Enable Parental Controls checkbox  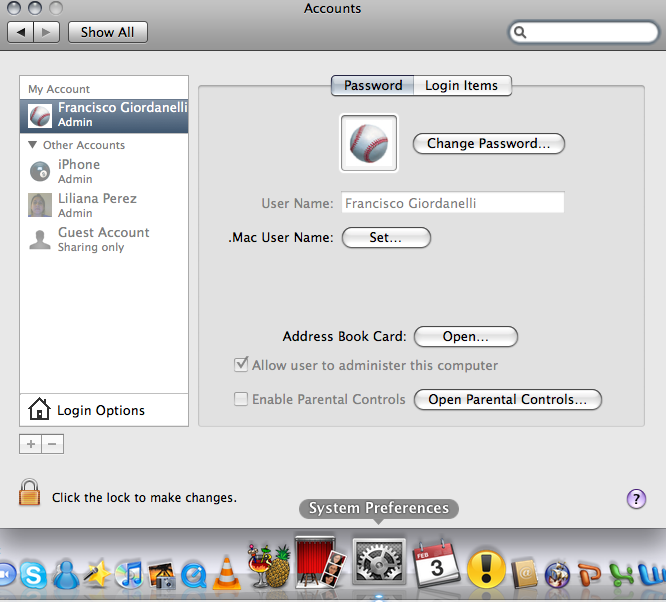click(x=241, y=399)
